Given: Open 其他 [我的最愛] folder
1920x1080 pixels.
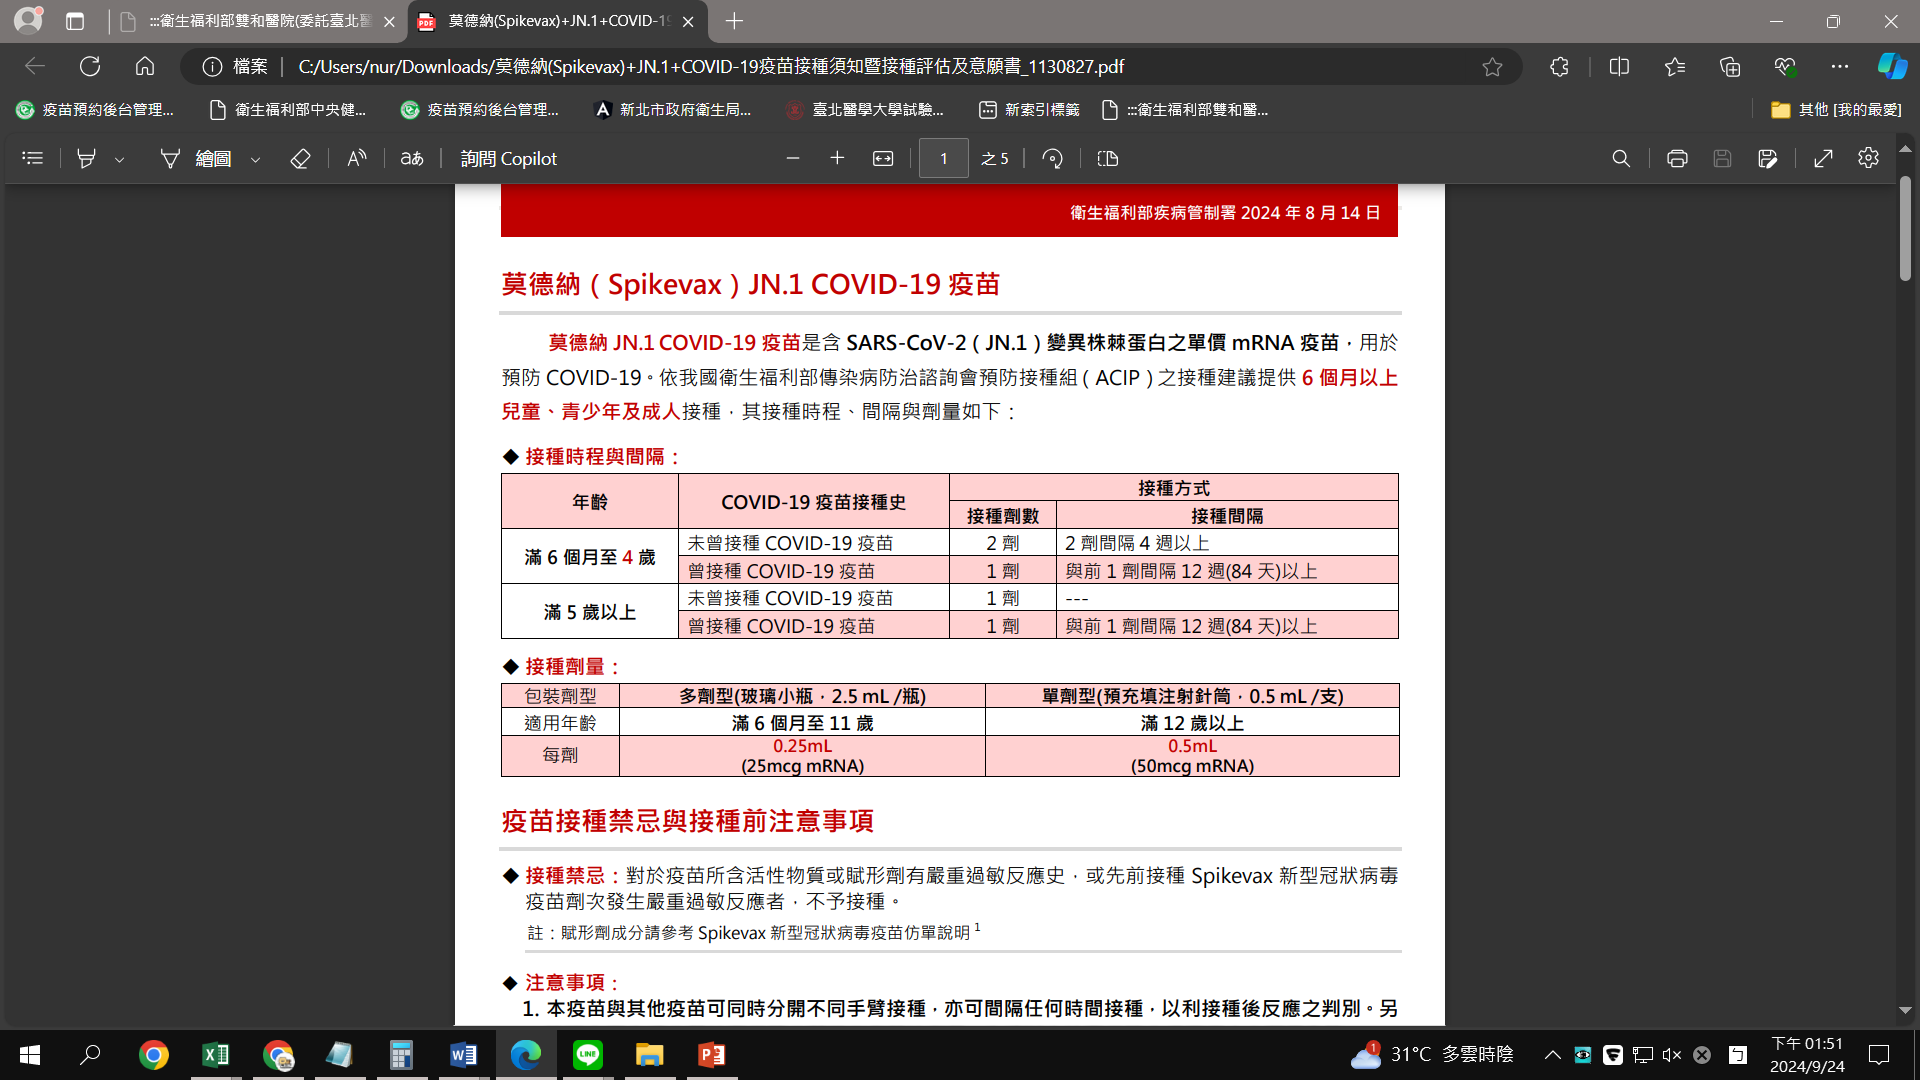Looking at the screenshot, I should (x=1836, y=110).
